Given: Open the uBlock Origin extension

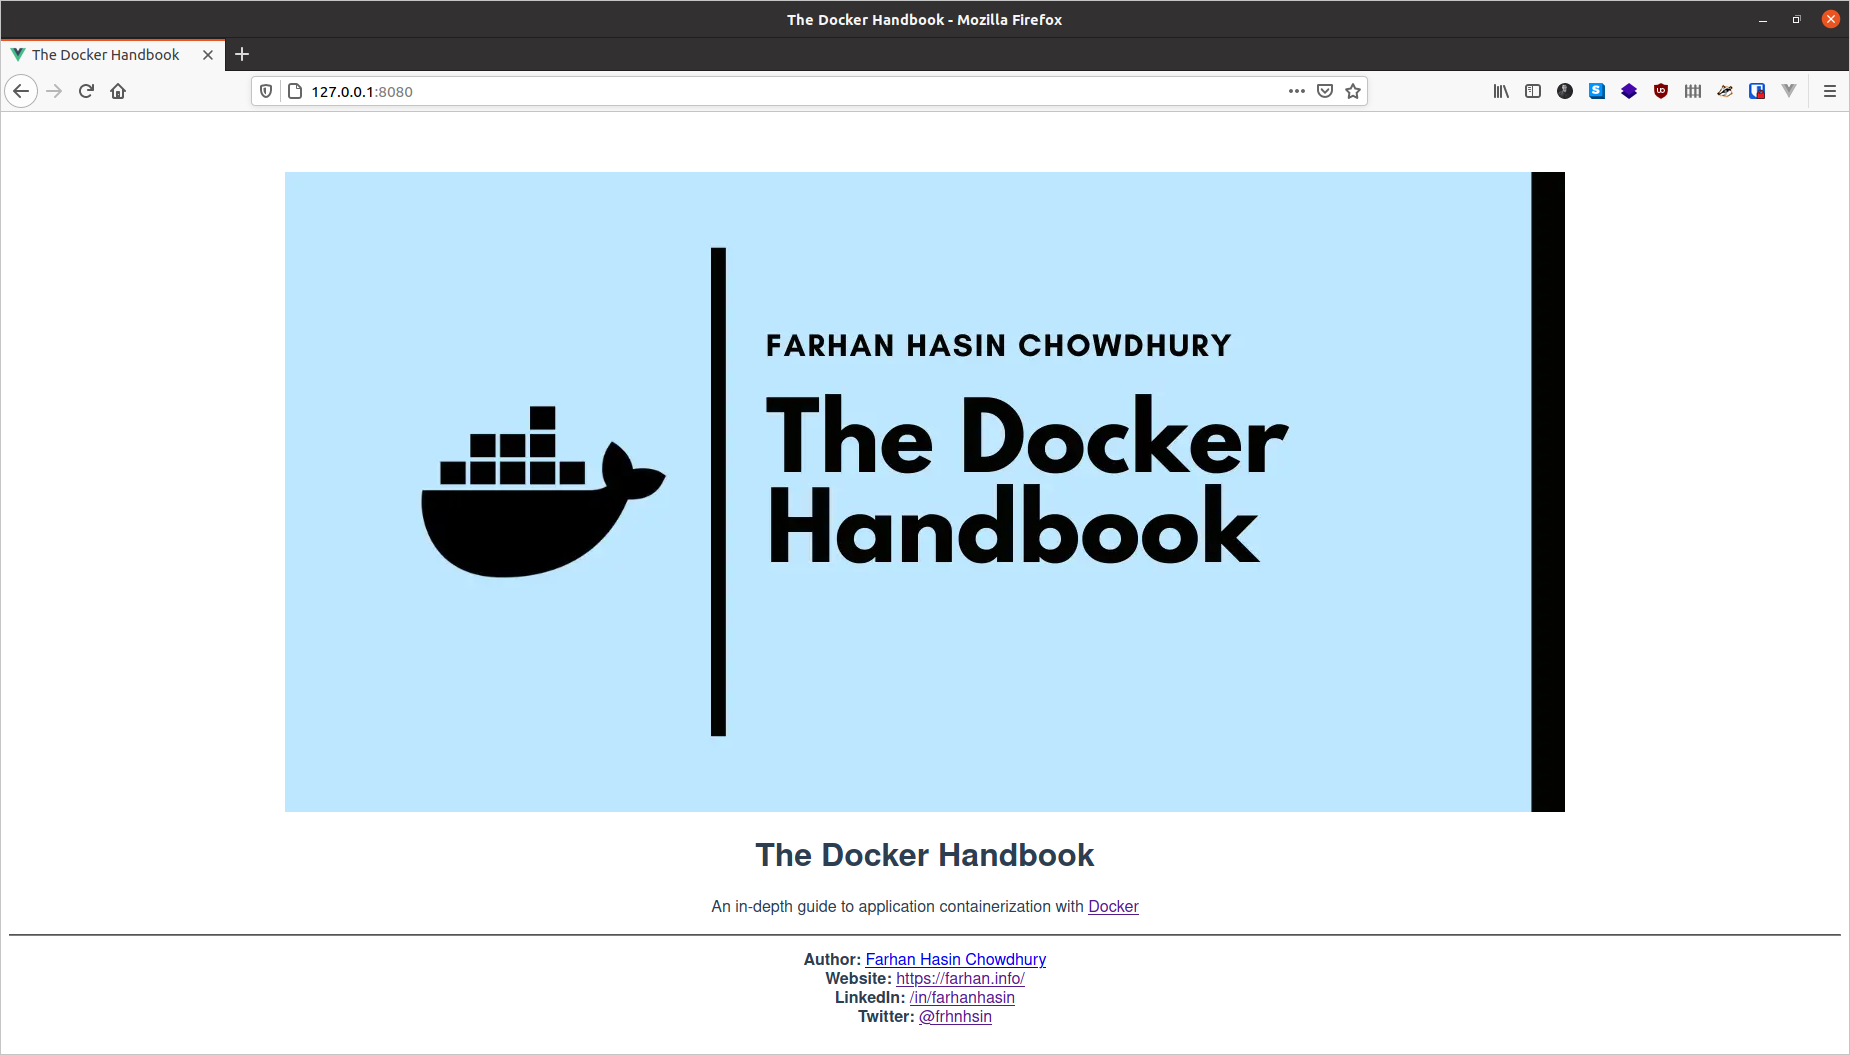Looking at the screenshot, I should click(1661, 91).
